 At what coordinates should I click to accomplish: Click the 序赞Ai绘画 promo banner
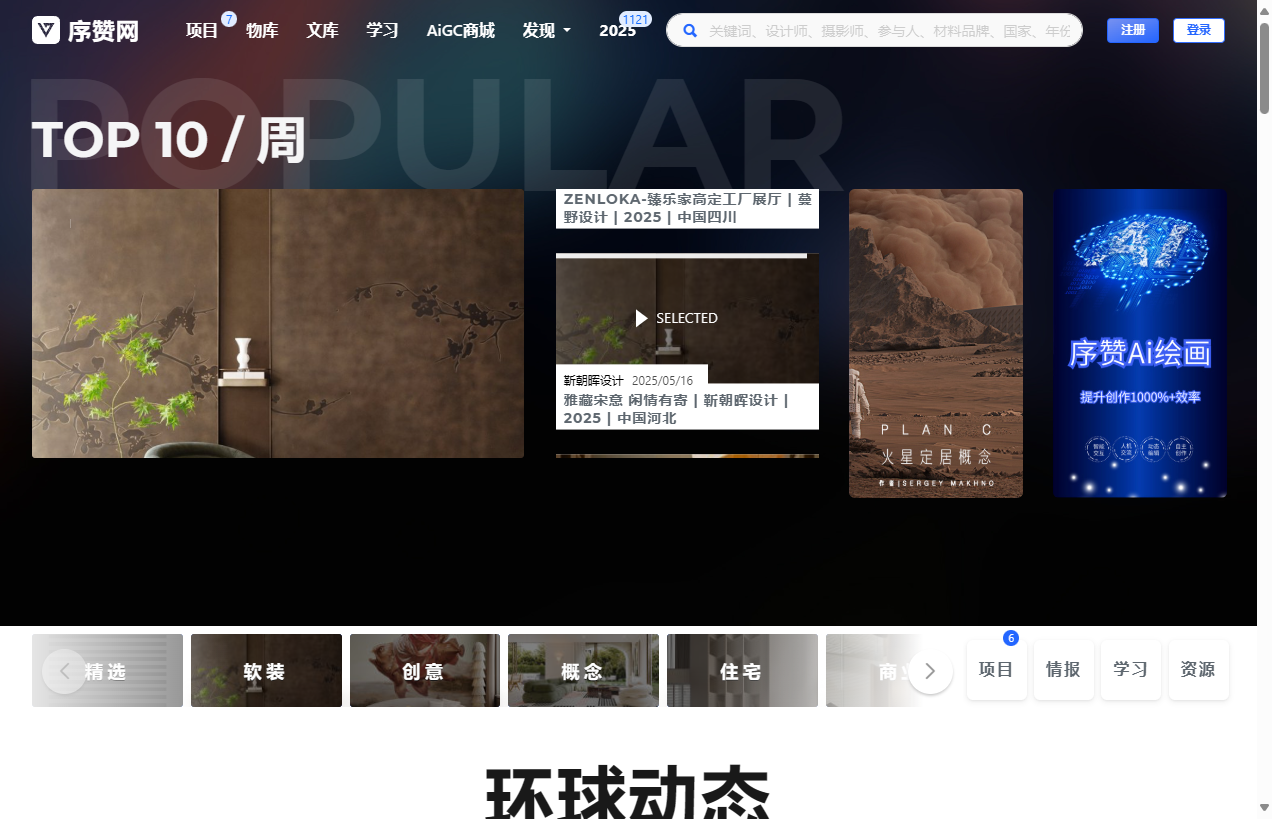(1139, 343)
